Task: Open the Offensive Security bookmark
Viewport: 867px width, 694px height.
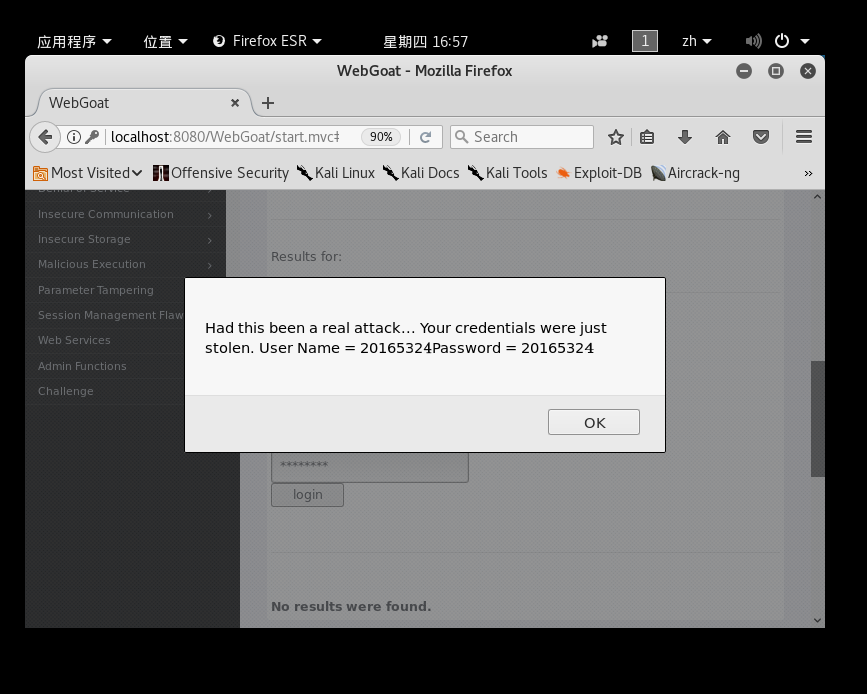Action: pos(221,173)
